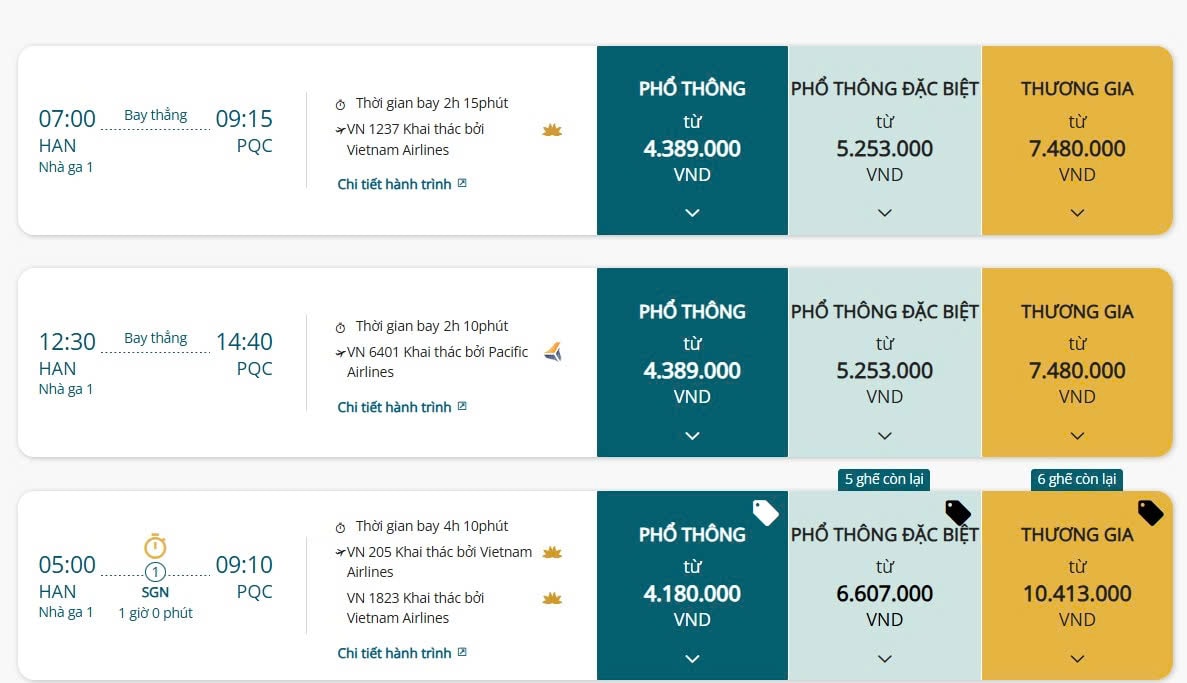Click black tag on Thương Gia 10.413.000
Image resolution: width=1187 pixels, height=683 pixels.
(1150, 513)
